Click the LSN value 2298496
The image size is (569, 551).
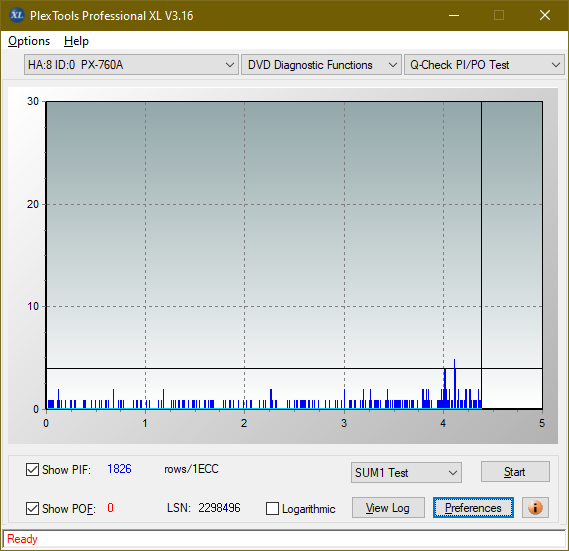[x=219, y=507]
